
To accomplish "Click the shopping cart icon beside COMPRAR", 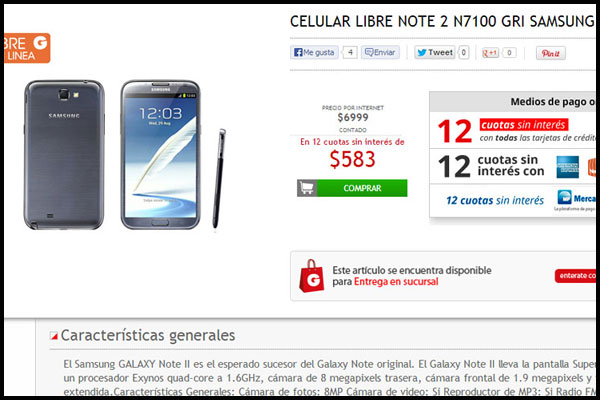I will [x=307, y=188].
